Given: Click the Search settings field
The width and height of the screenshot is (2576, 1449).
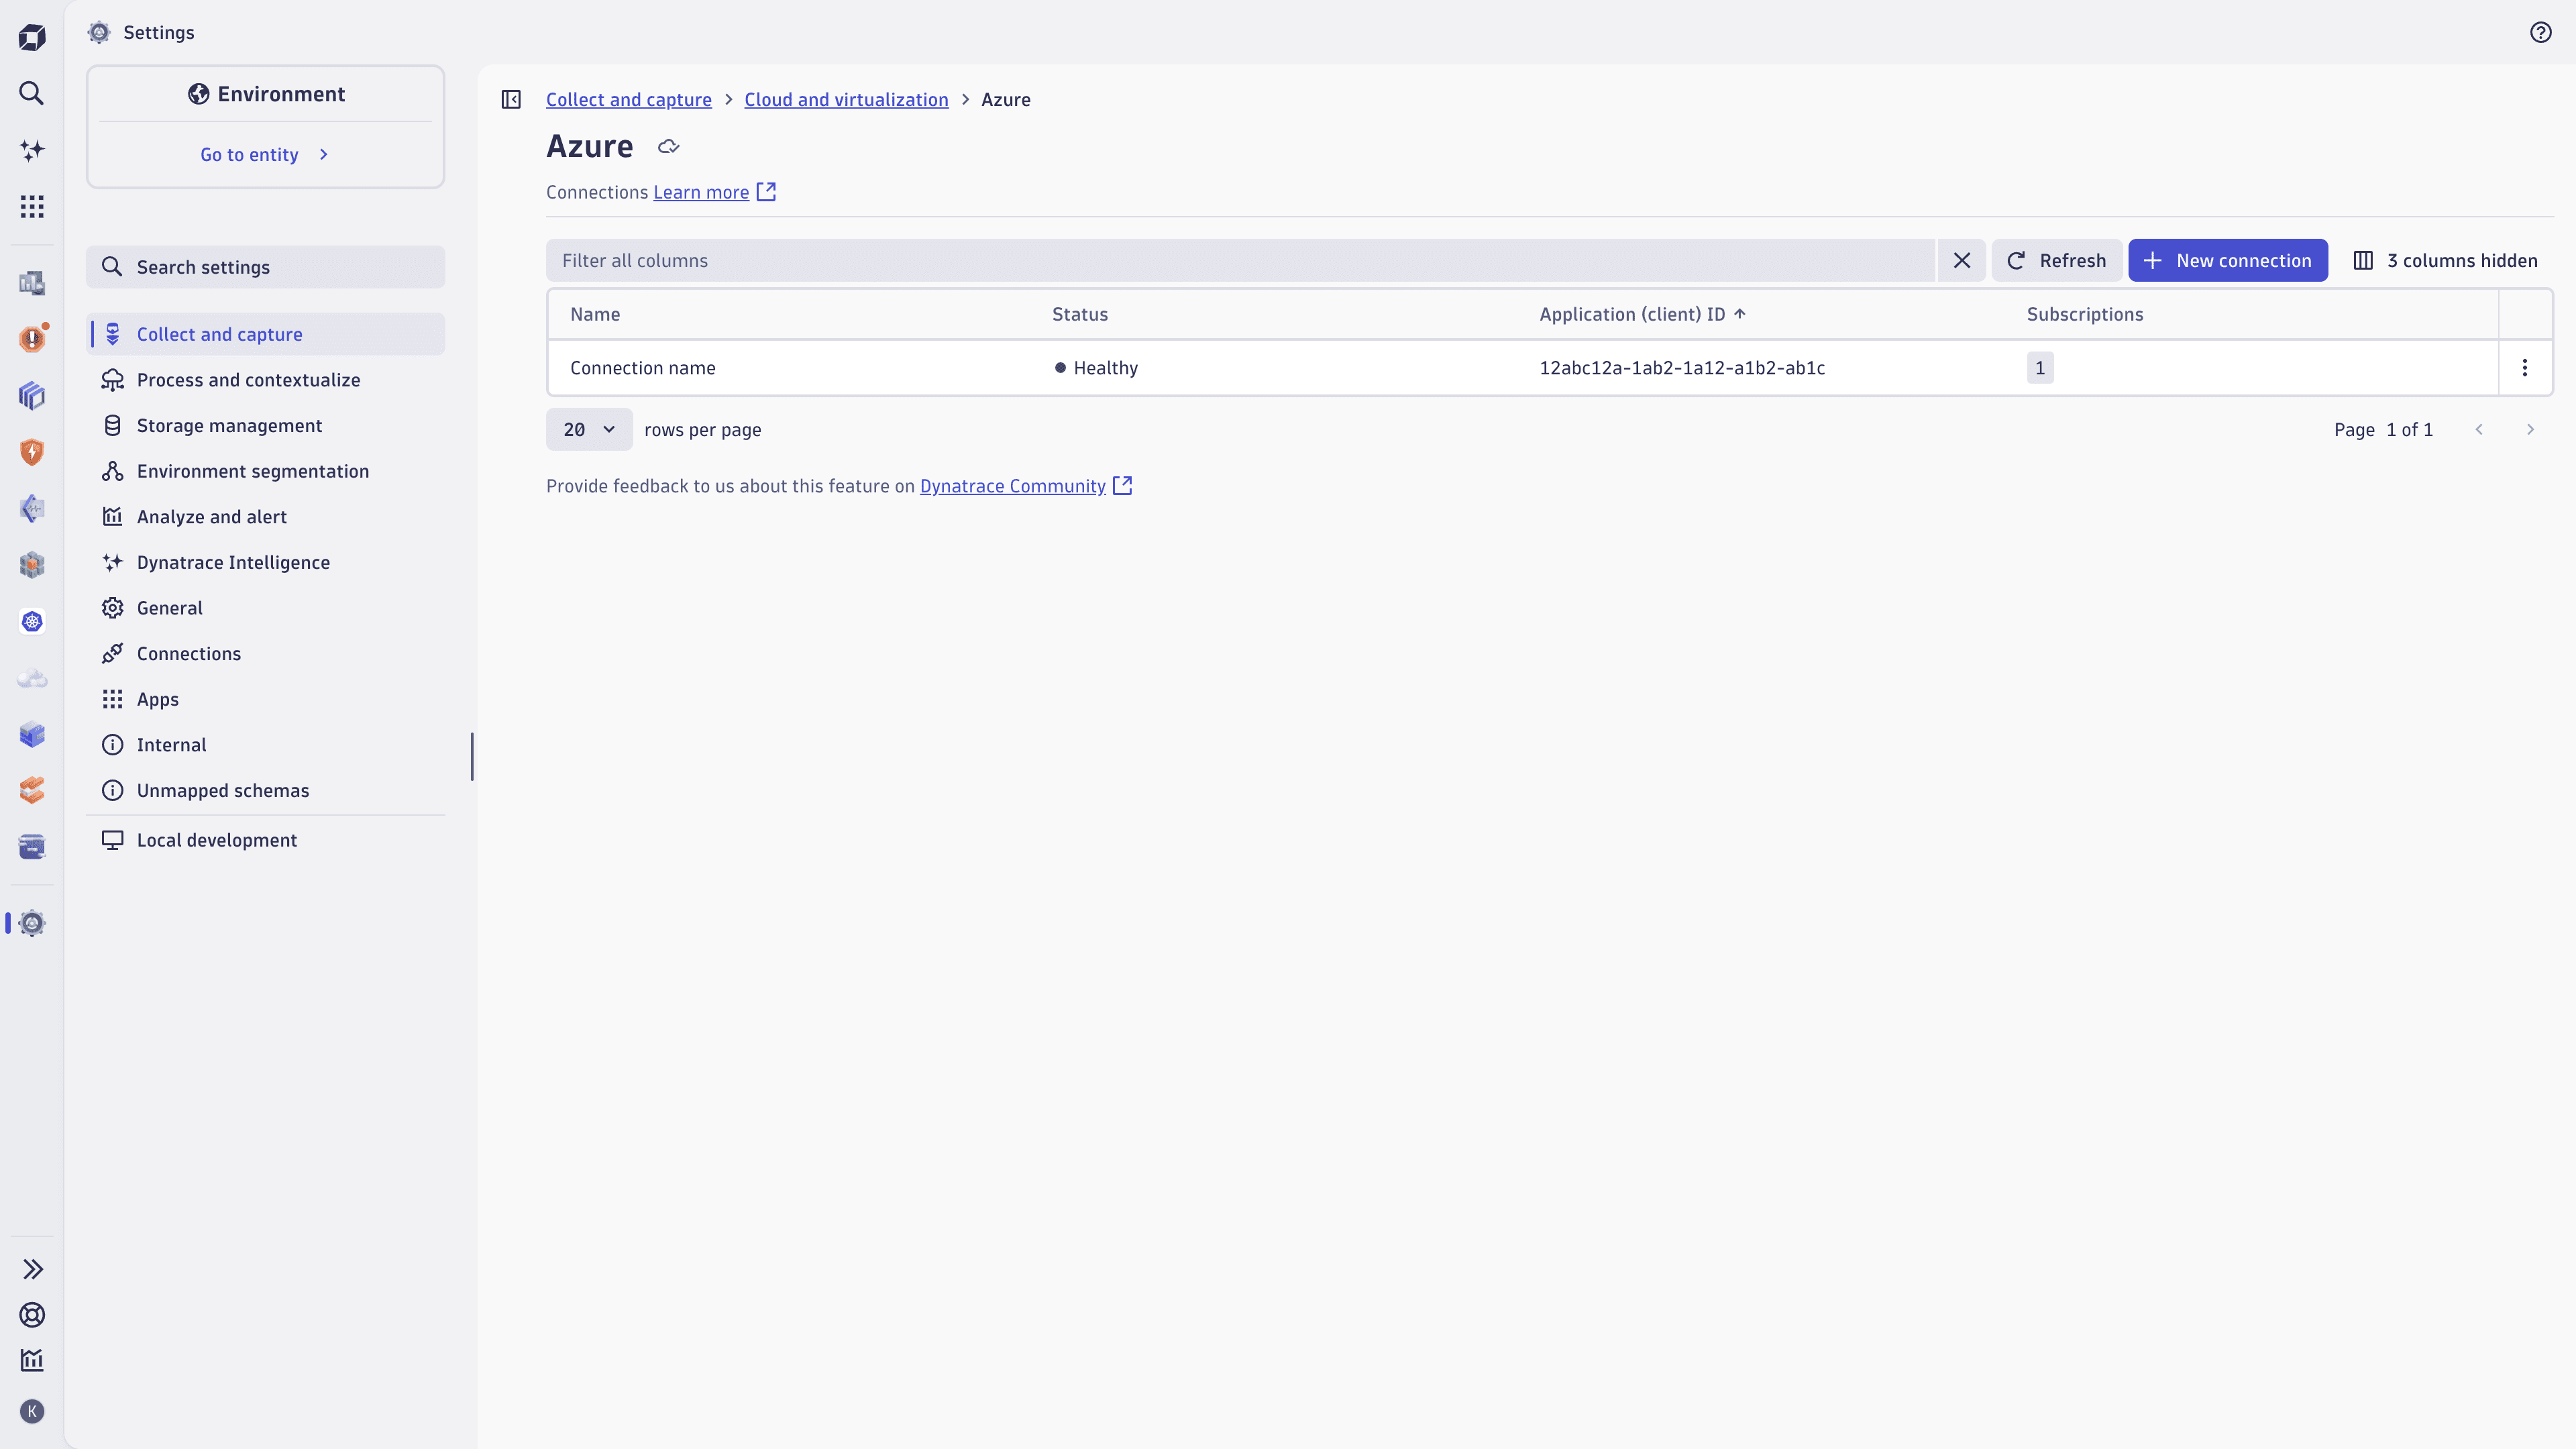Looking at the screenshot, I should click(265, 267).
